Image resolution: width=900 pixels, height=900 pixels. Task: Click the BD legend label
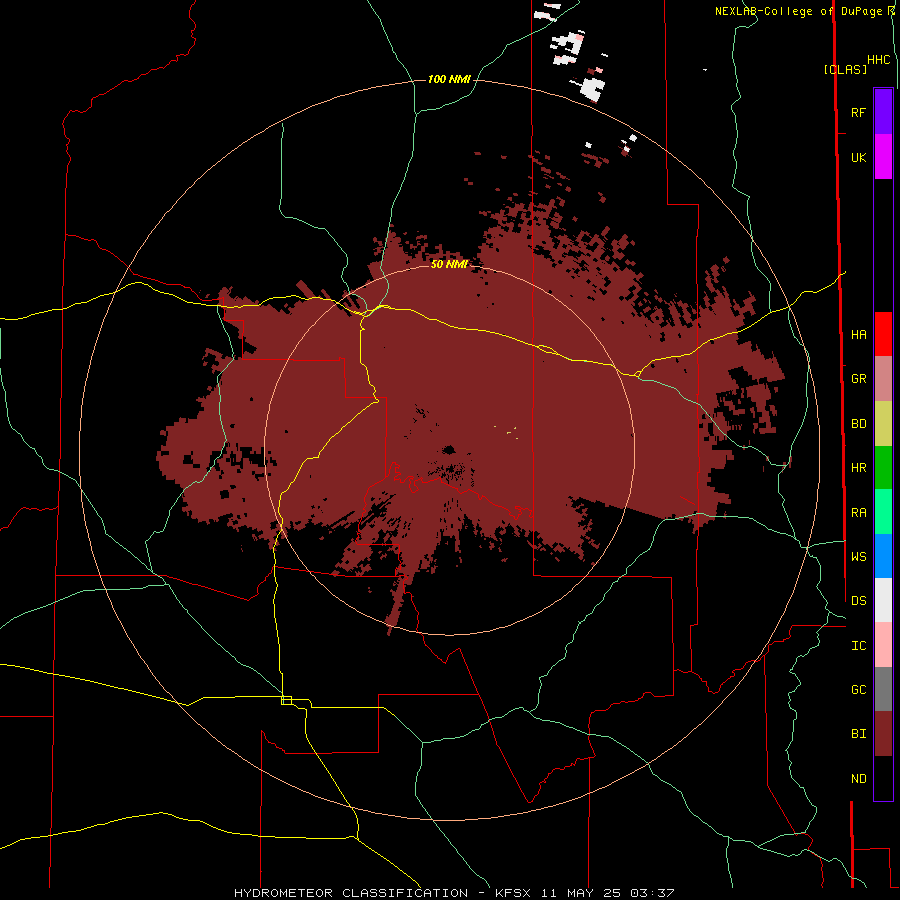pos(858,424)
